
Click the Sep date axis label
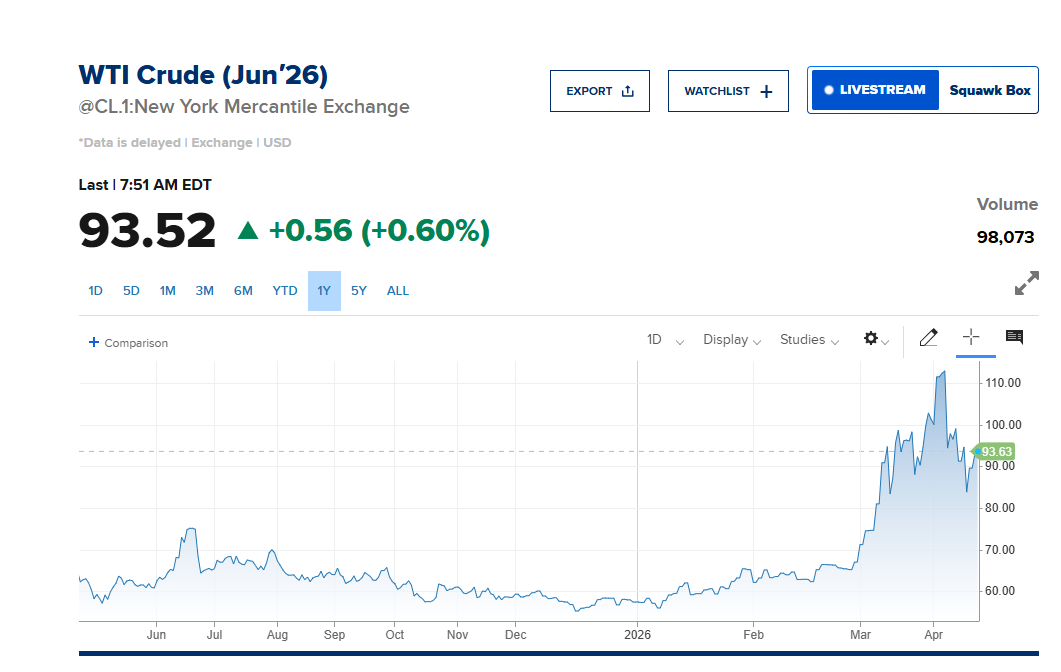tap(334, 635)
